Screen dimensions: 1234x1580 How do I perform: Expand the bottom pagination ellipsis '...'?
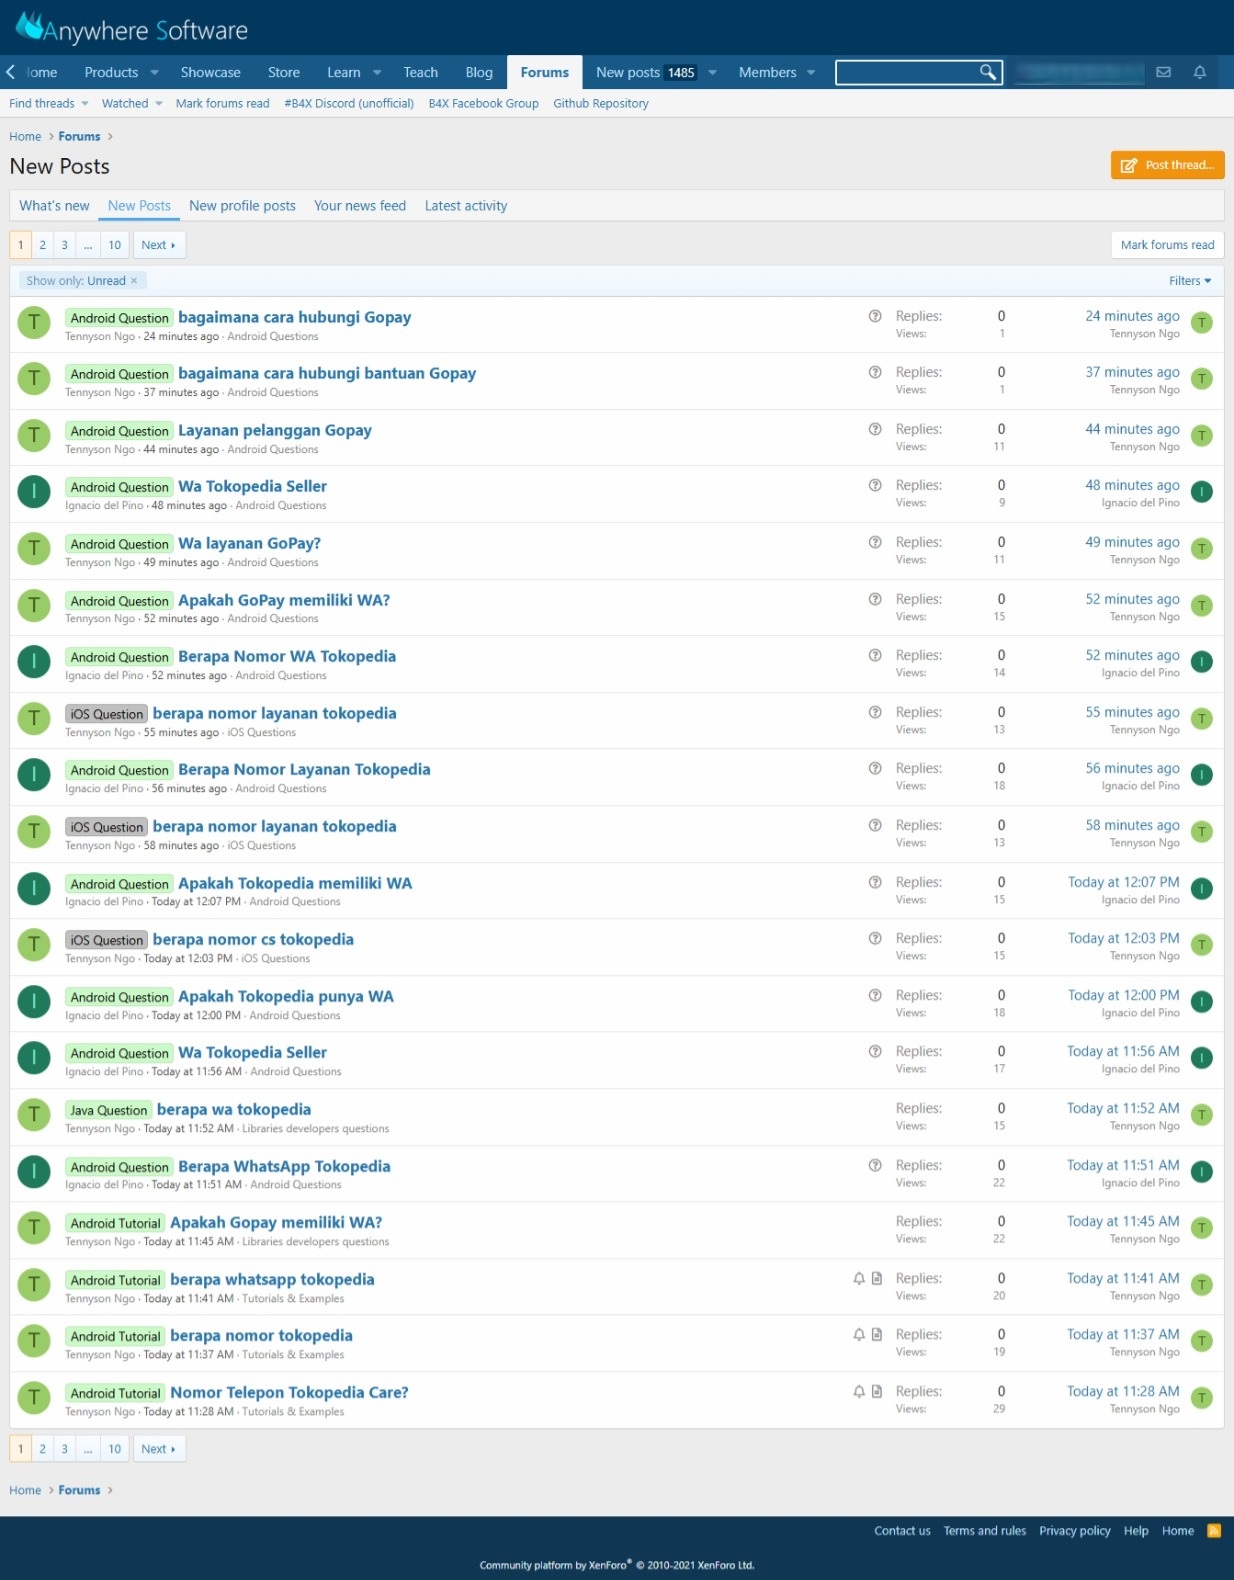pos(88,1449)
